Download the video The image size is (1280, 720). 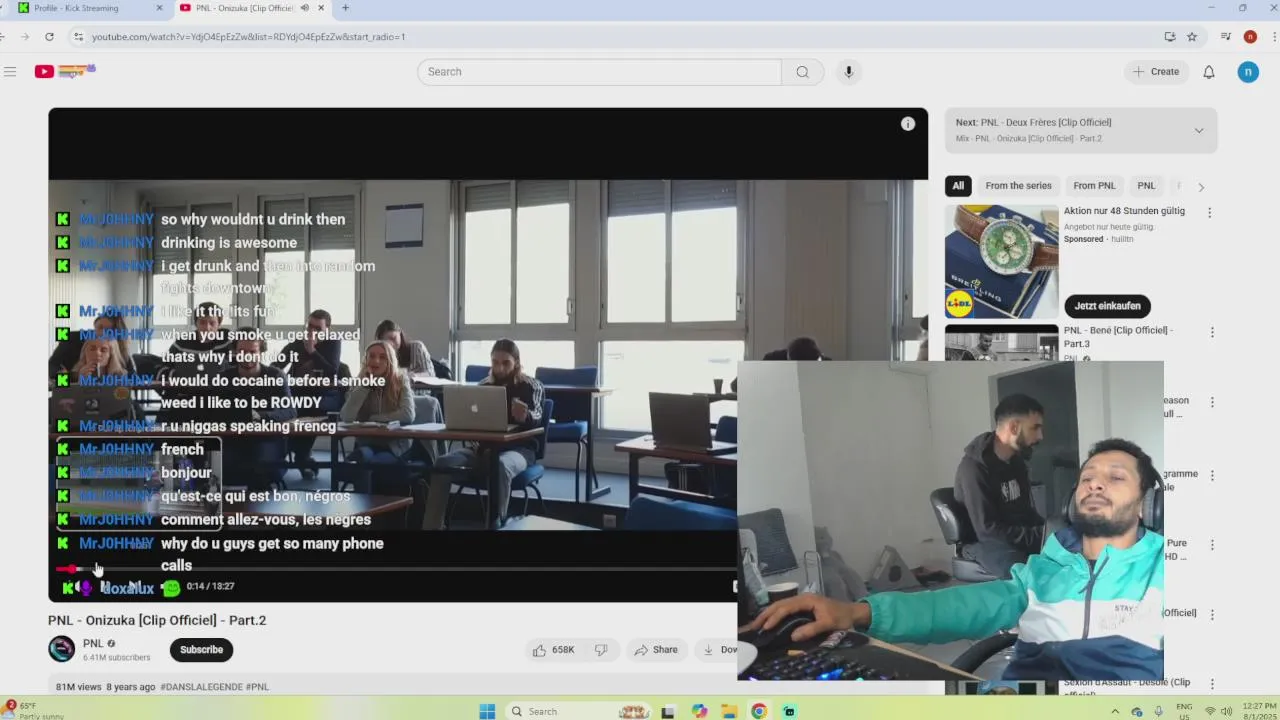[719, 650]
